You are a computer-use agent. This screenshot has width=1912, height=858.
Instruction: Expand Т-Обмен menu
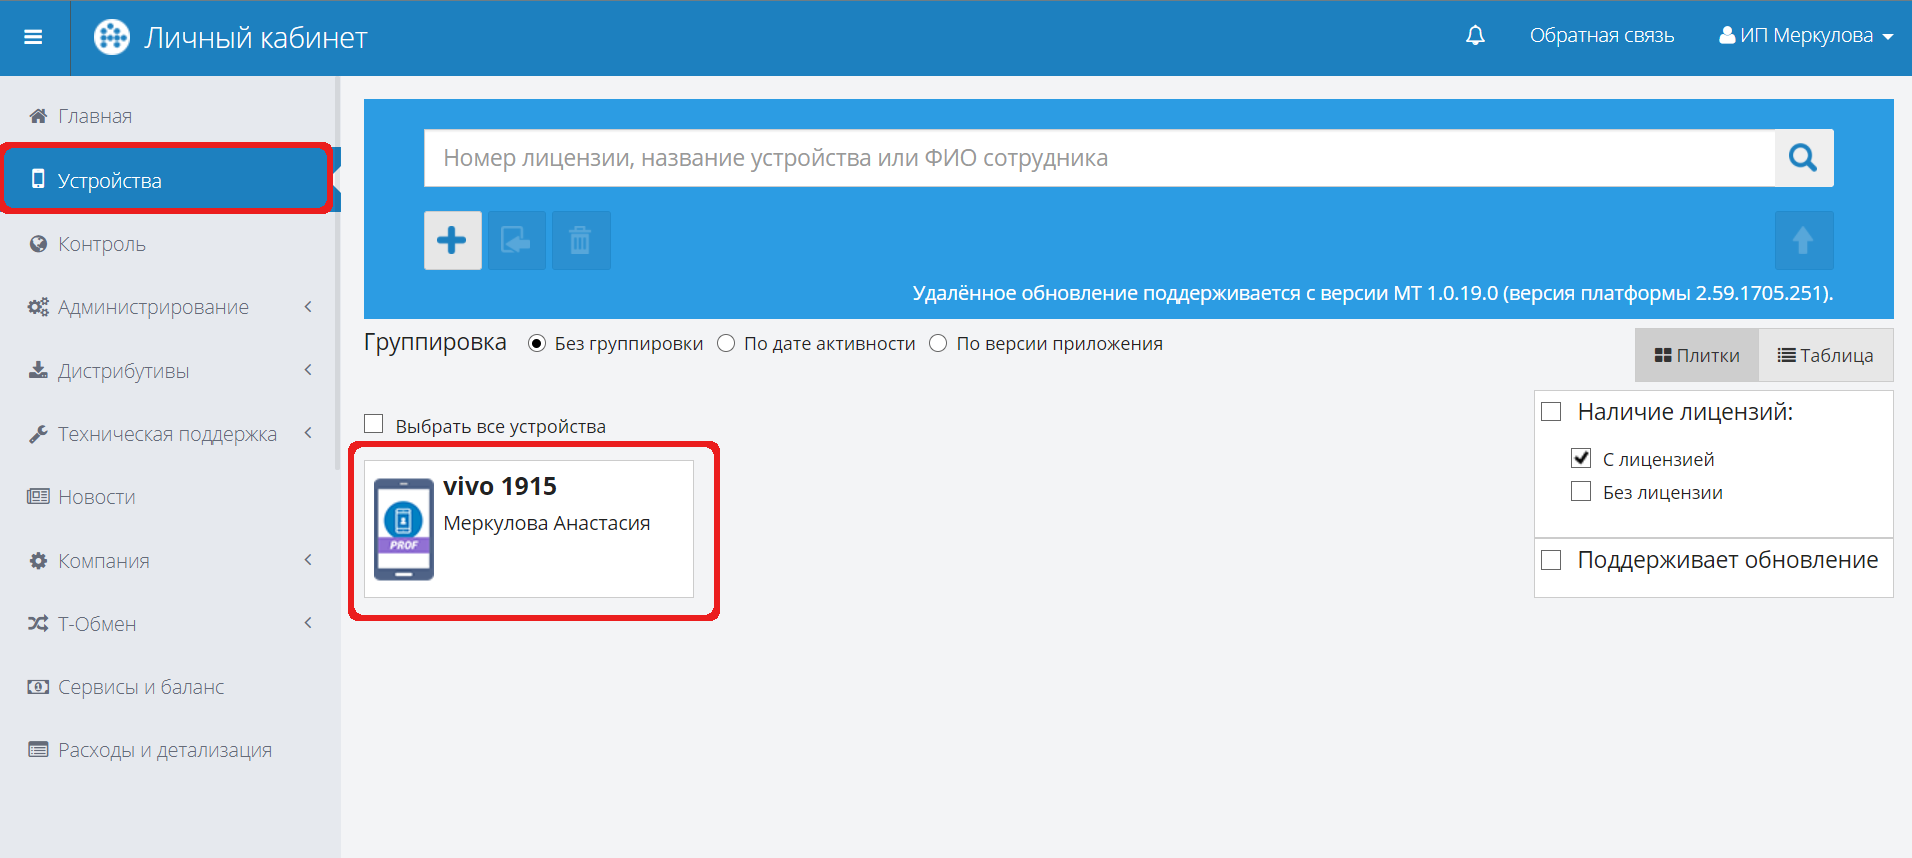pyautogui.click(x=168, y=624)
